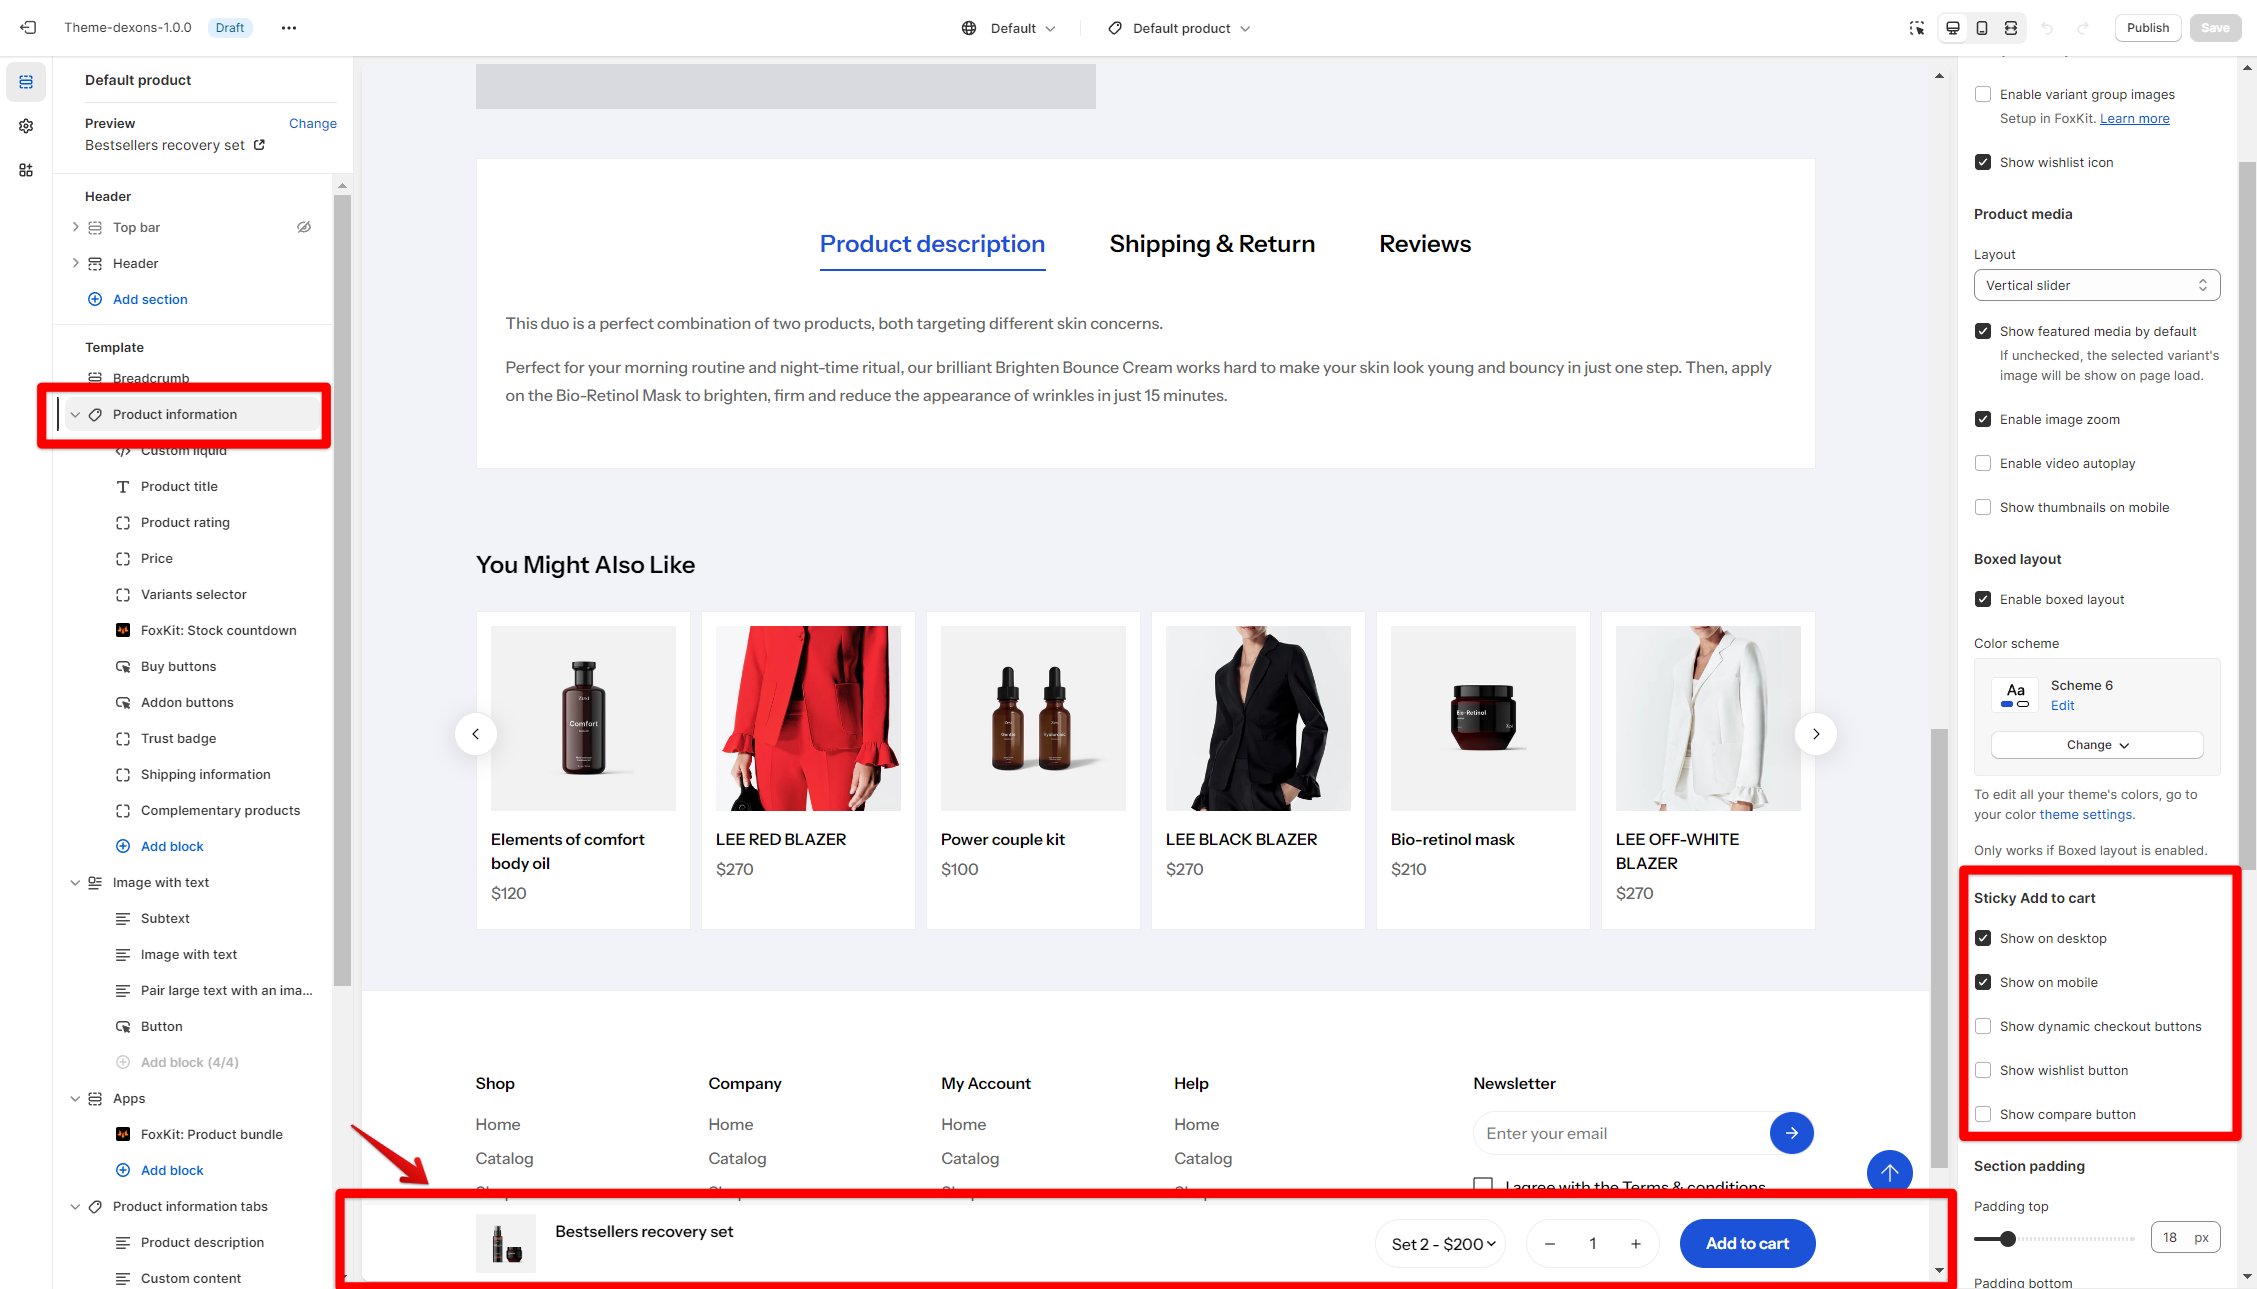Open the Product description tab

pos(932,244)
